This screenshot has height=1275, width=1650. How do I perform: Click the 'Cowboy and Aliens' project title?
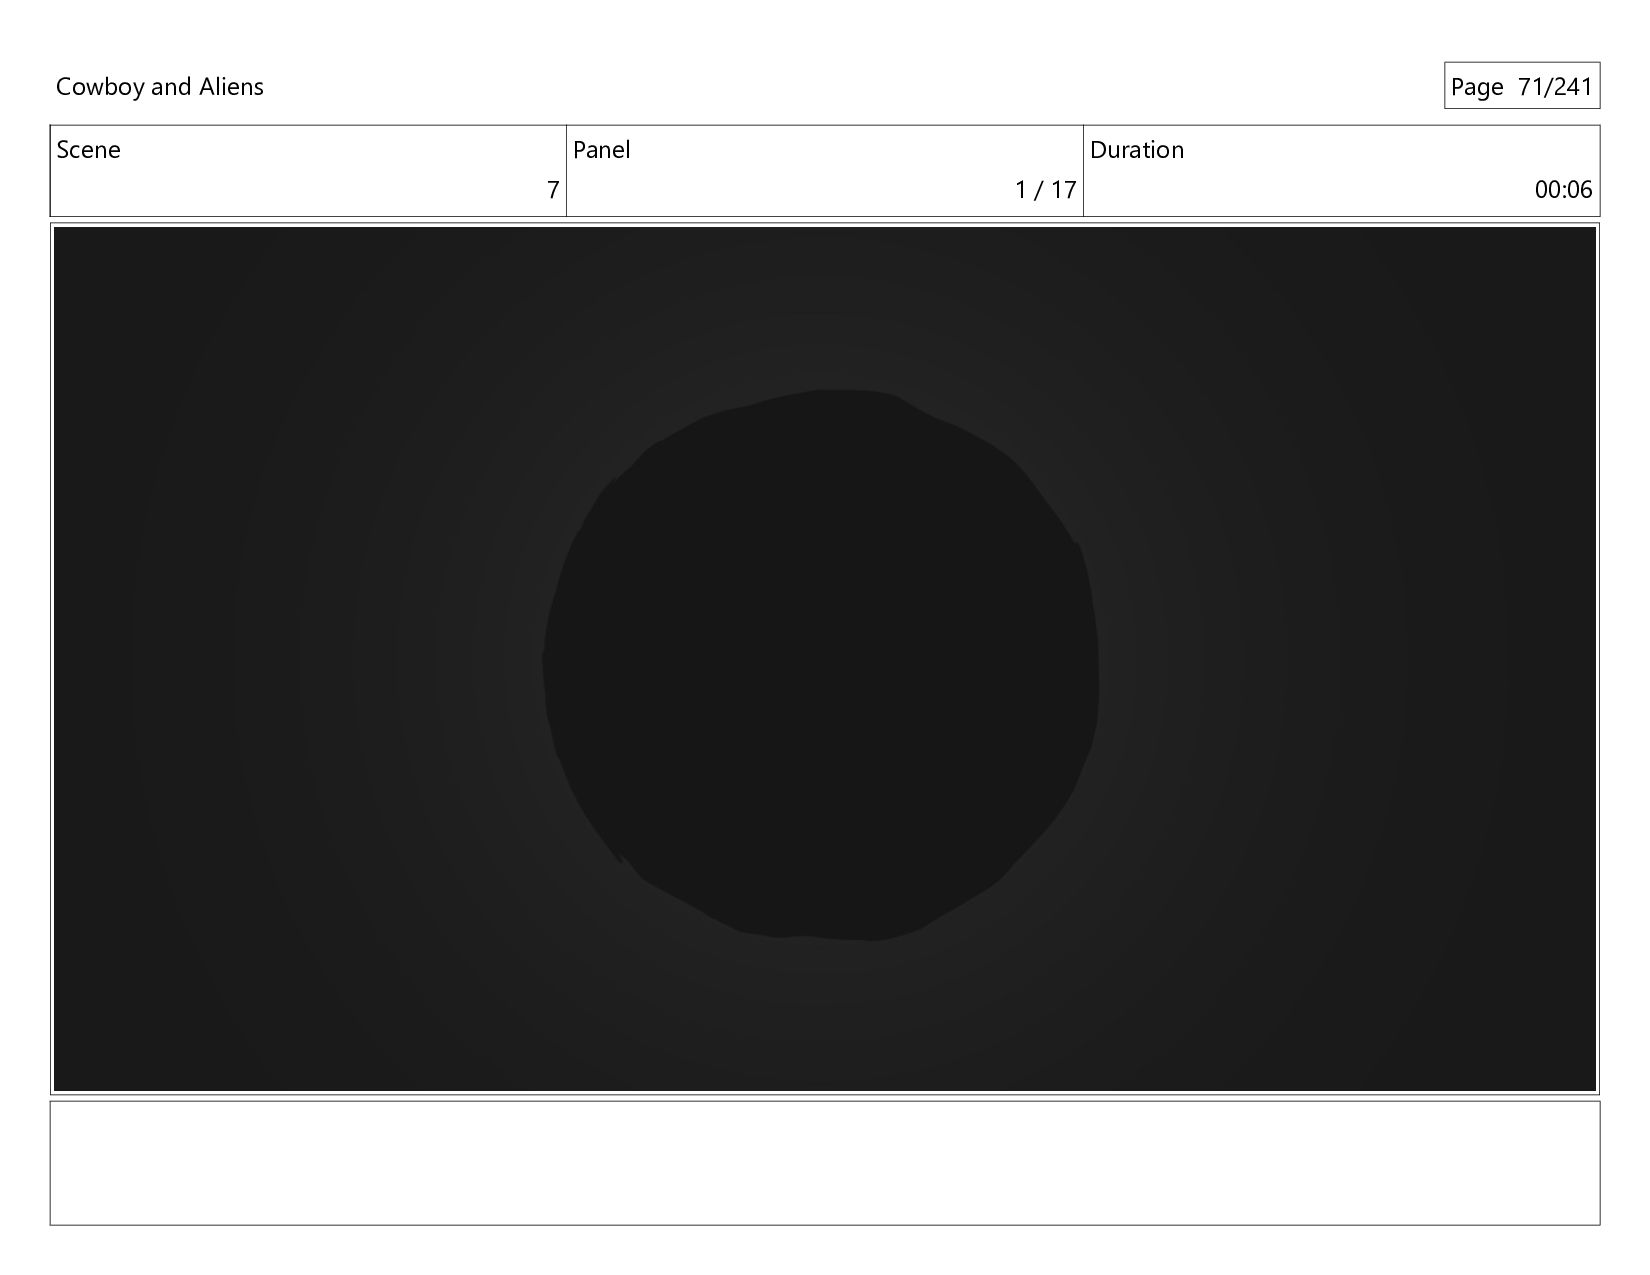pyautogui.click(x=160, y=87)
